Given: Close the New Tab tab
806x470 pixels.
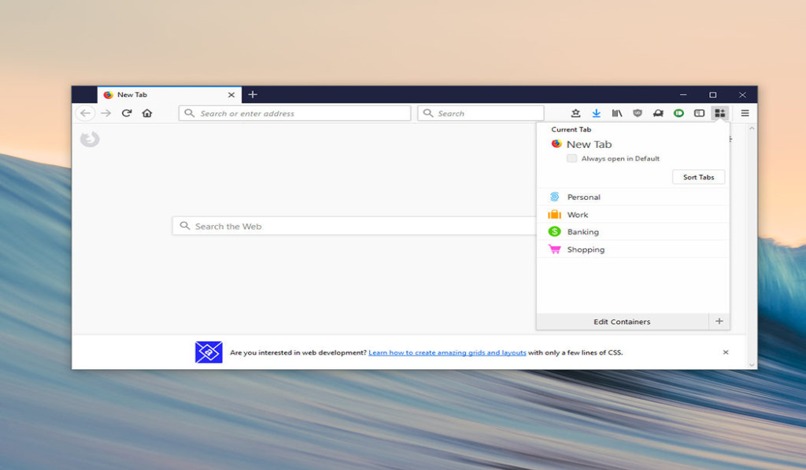Looking at the screenshot, I should pos(231,95).
